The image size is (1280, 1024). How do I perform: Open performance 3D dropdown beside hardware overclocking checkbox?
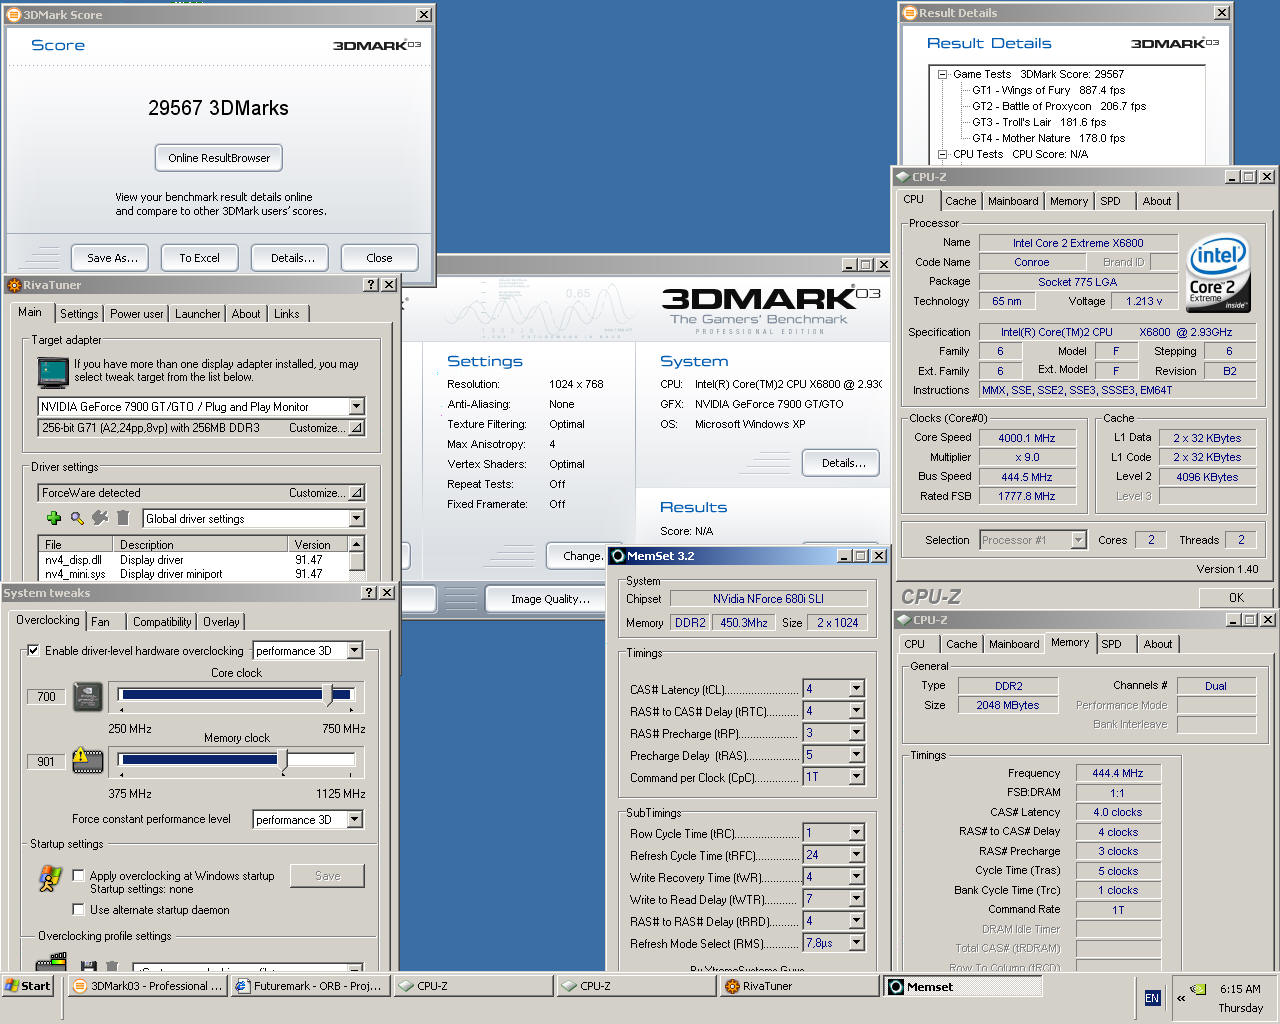pyautogui.click(x=355, y=650)
